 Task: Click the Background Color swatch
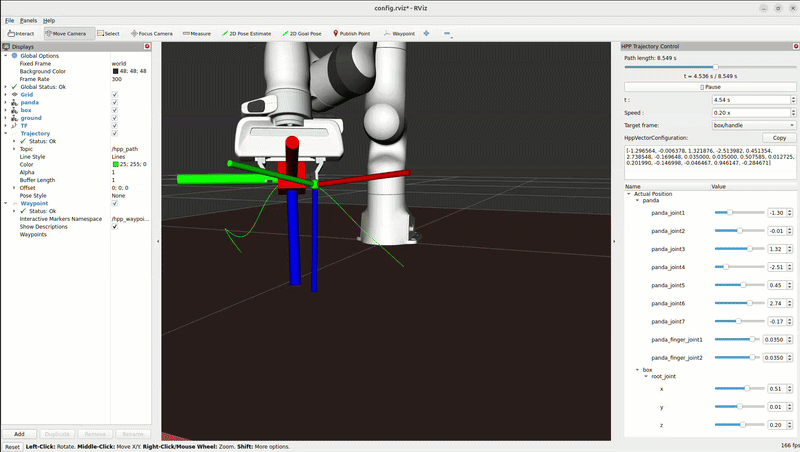coord(116,71)
